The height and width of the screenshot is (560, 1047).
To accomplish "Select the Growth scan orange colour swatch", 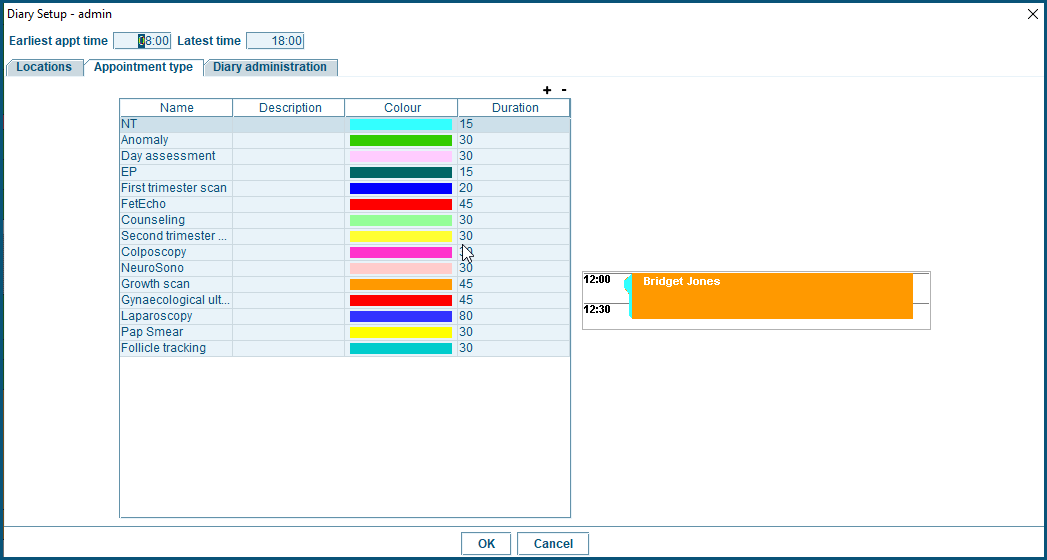I will pyautogui.click(x=400, y=285).
